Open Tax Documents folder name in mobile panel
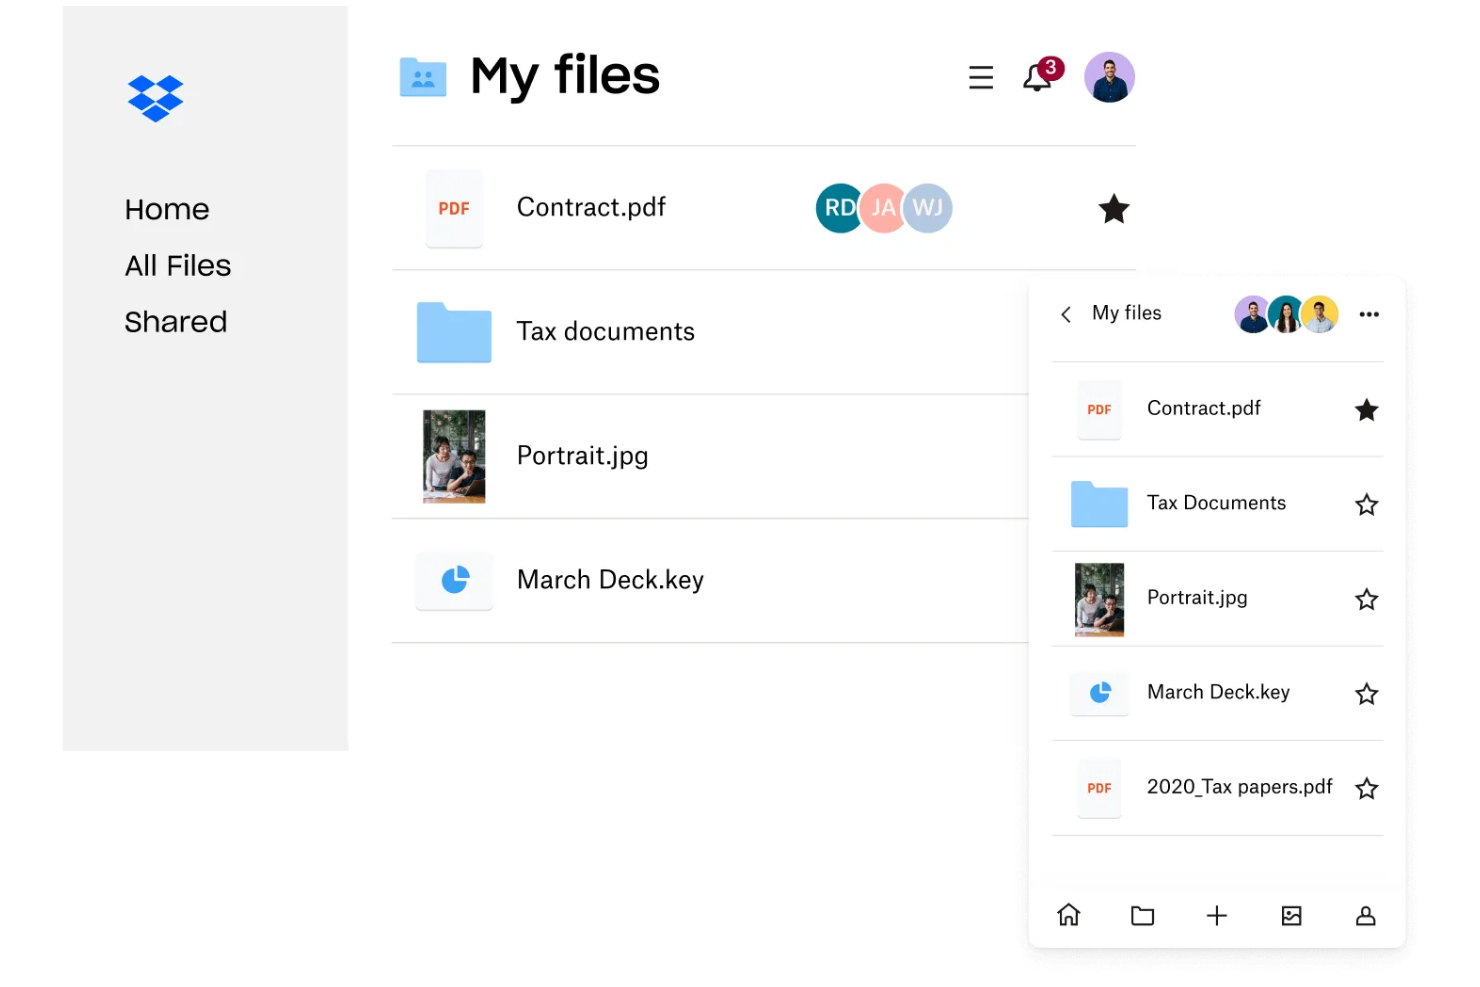Image resolution: width=1480 pixels, height=987 pixels. pyautogui.click(x=1216, y=503)
